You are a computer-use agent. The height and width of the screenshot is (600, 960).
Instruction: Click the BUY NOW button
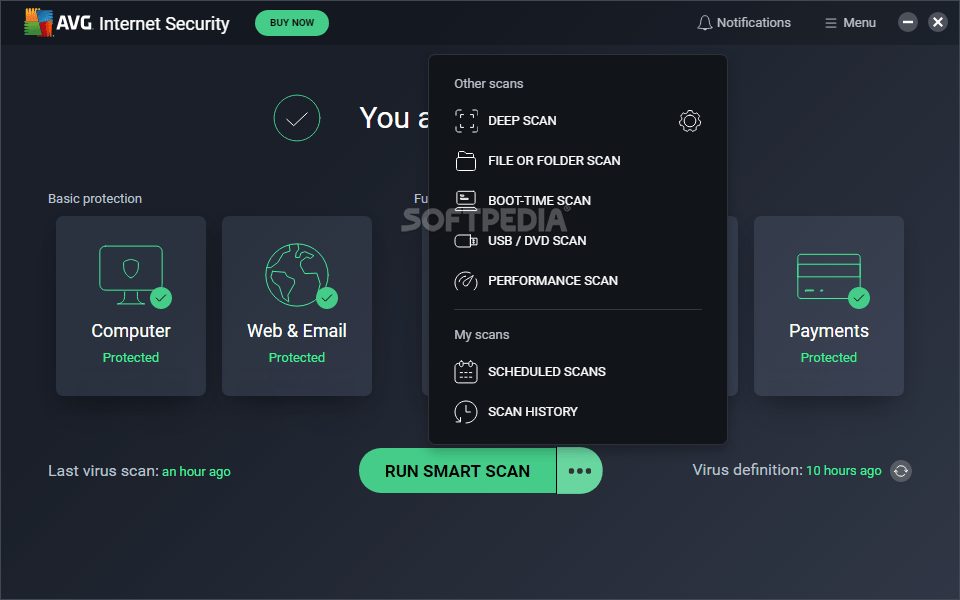[292, 23]
